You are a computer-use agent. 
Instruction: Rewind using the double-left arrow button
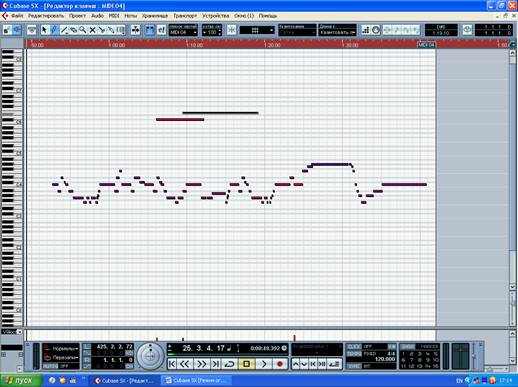click(x=185, y=364)
